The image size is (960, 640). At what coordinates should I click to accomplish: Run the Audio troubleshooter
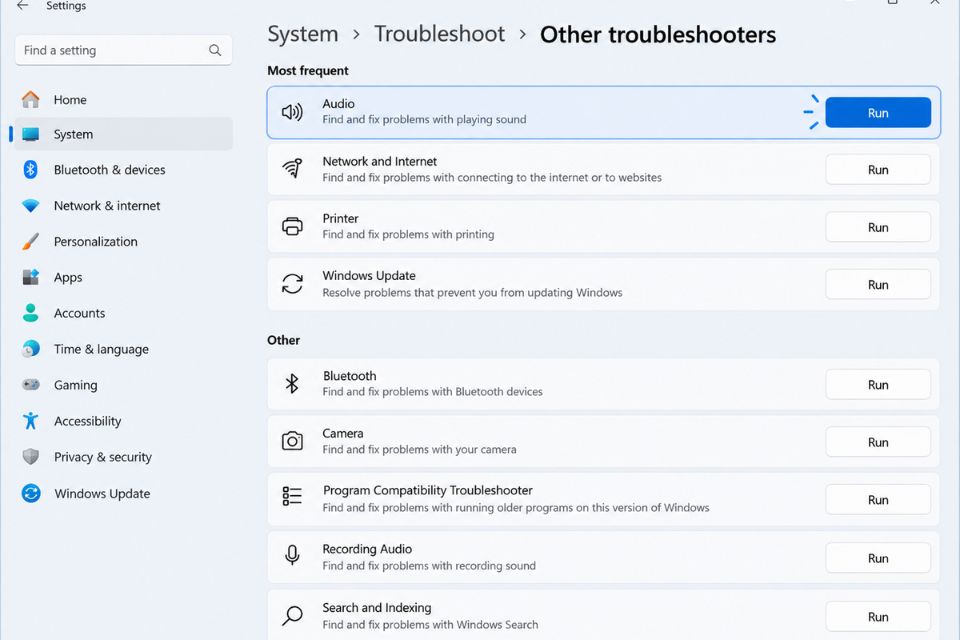878,113
